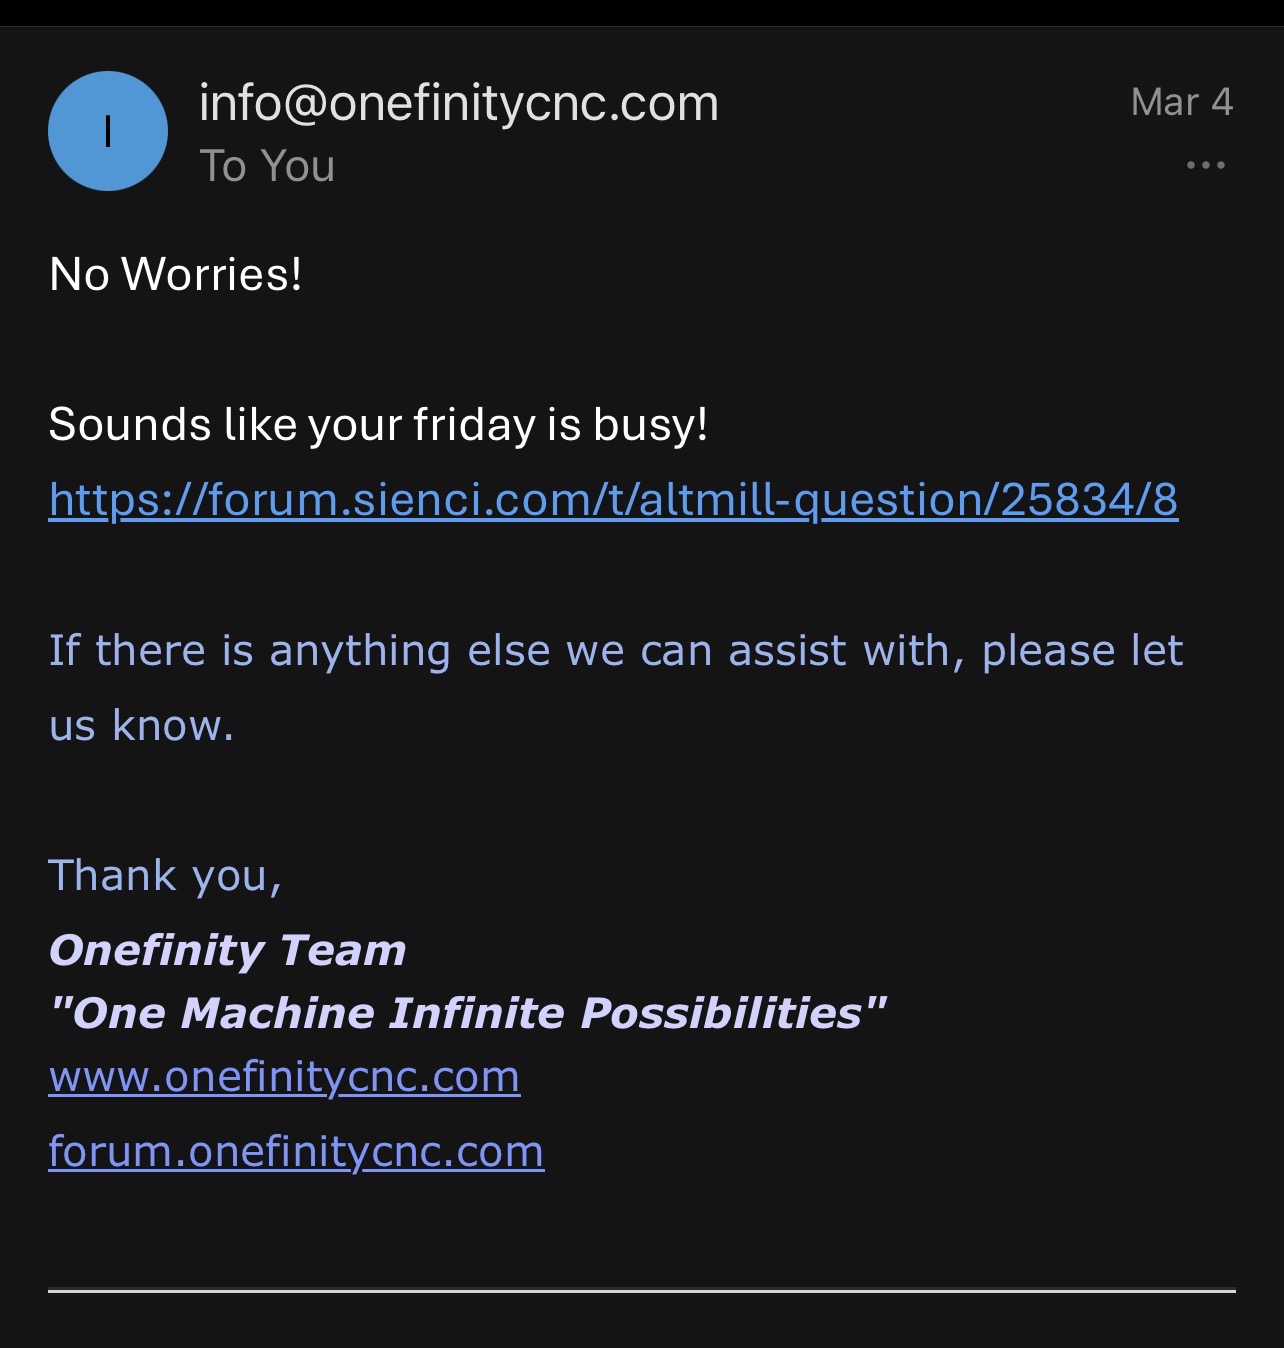Open the forum.onefinitycnc.com link
The height and width of the screenshot is (1348, 1284).
point(296,1151)
